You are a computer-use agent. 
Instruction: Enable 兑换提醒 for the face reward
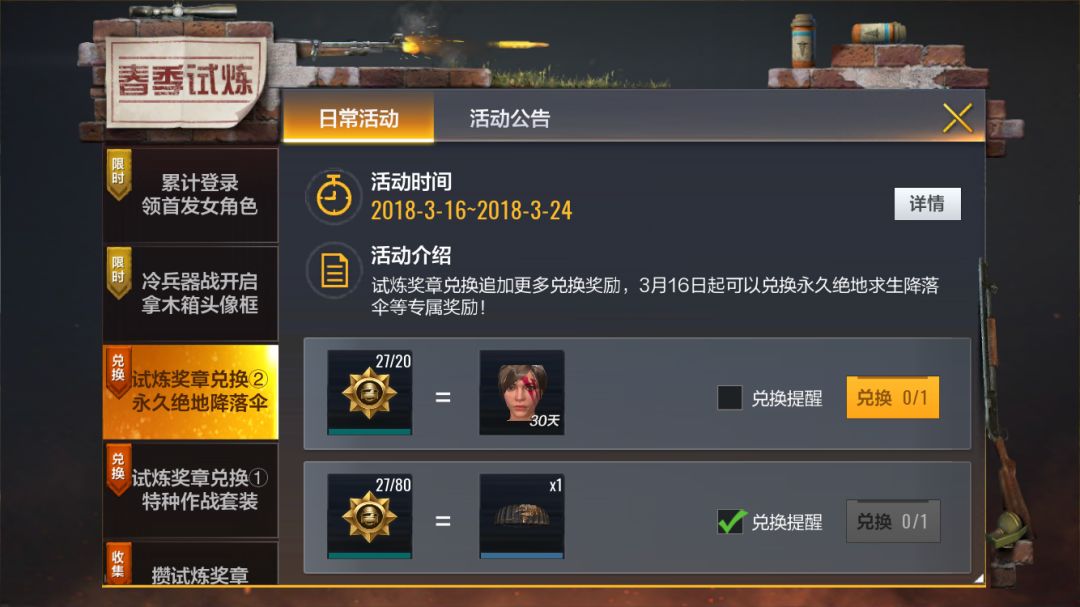(729, 398)
